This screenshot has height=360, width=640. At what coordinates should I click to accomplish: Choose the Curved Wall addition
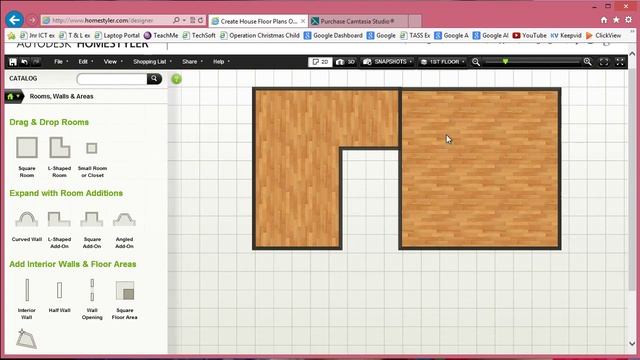click(27, 219)
